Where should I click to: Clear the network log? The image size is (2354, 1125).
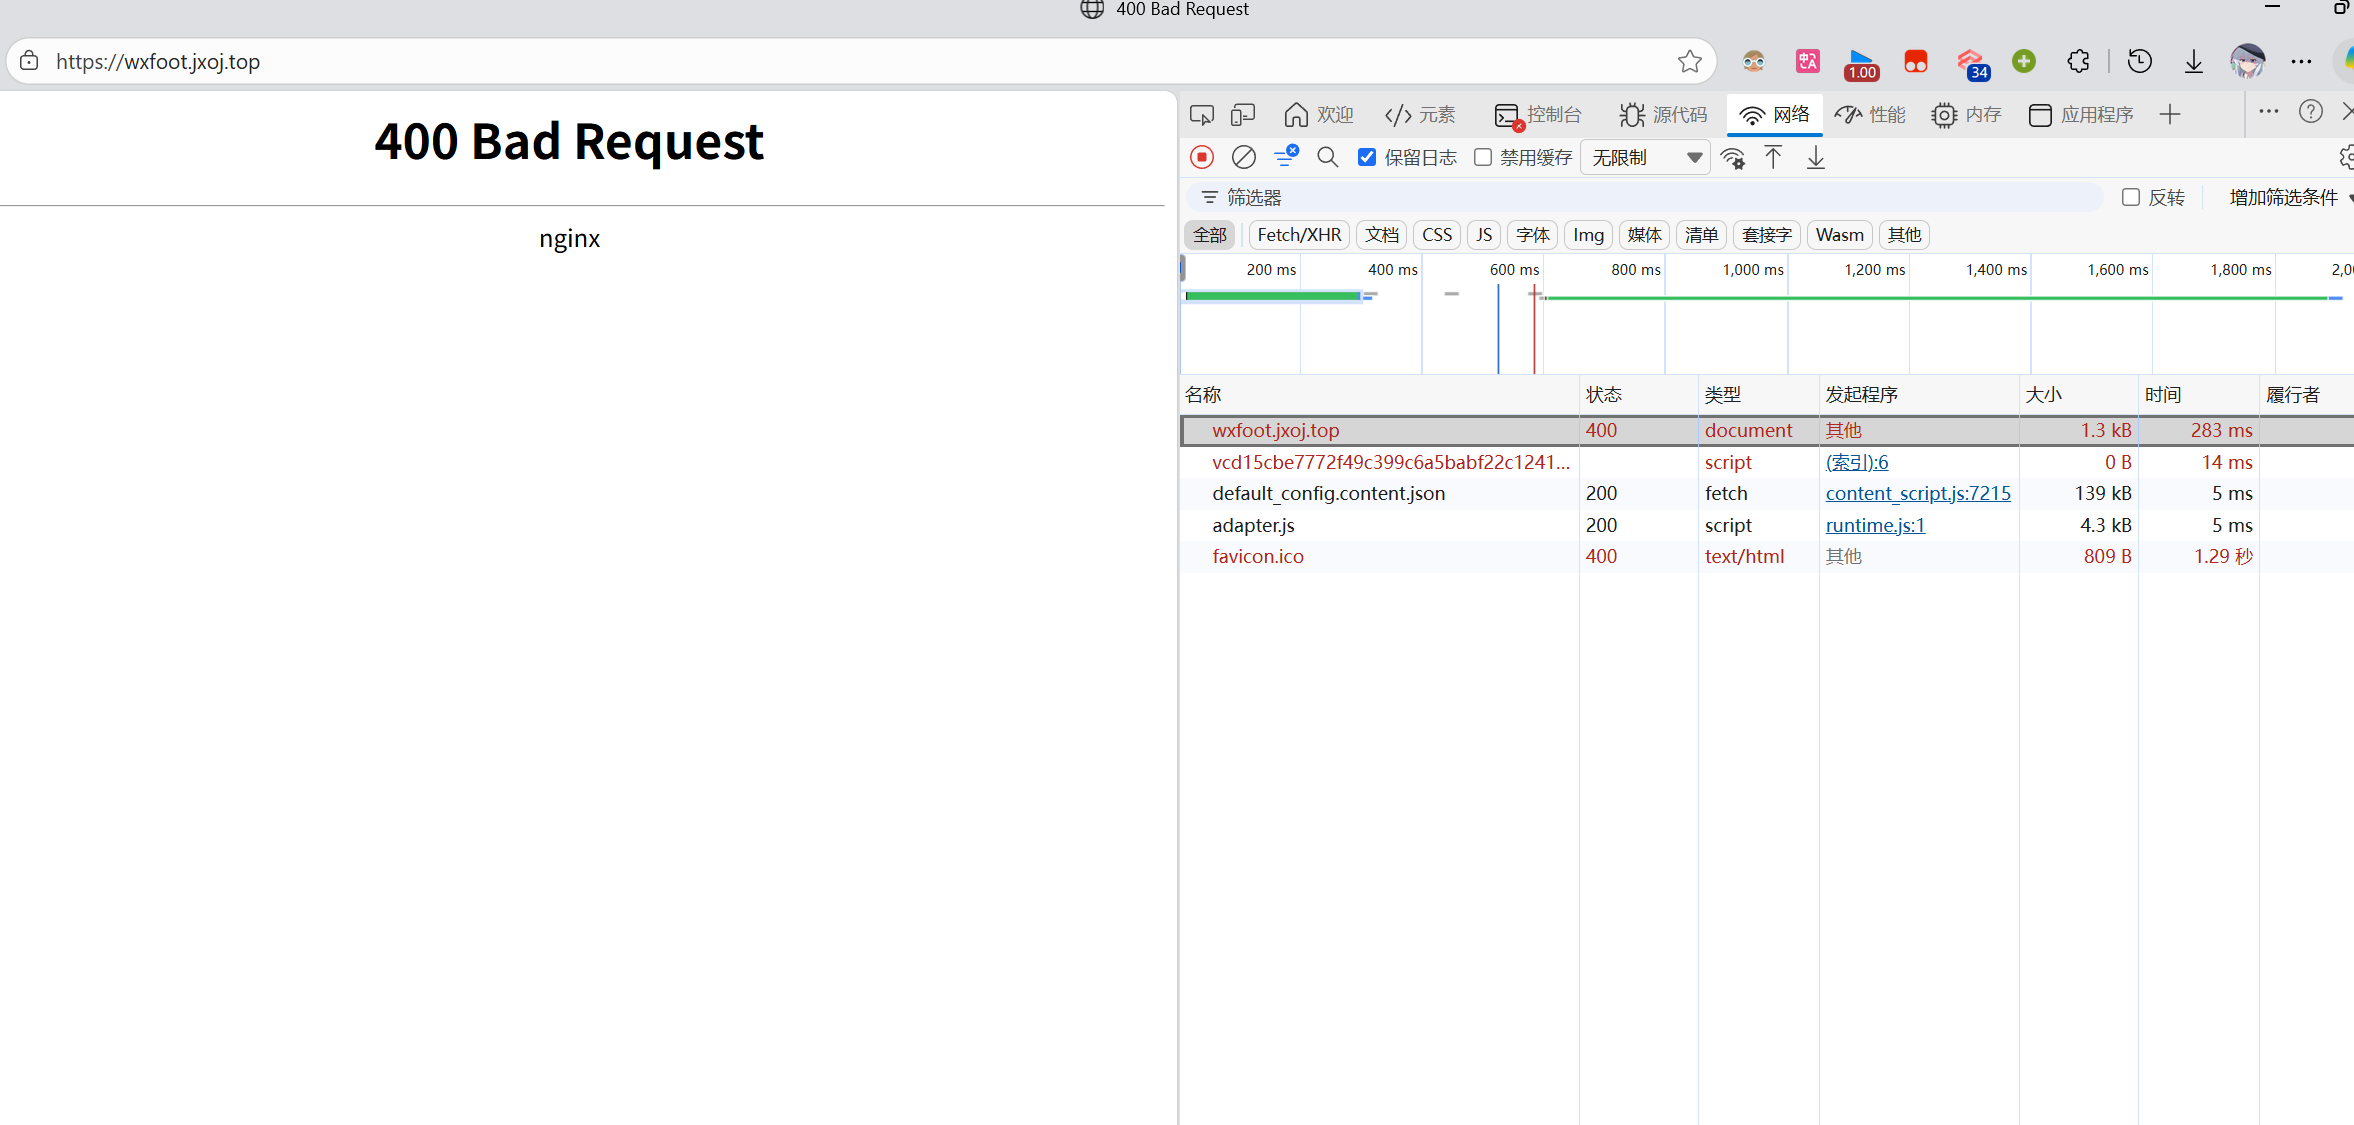(1243, 157)
